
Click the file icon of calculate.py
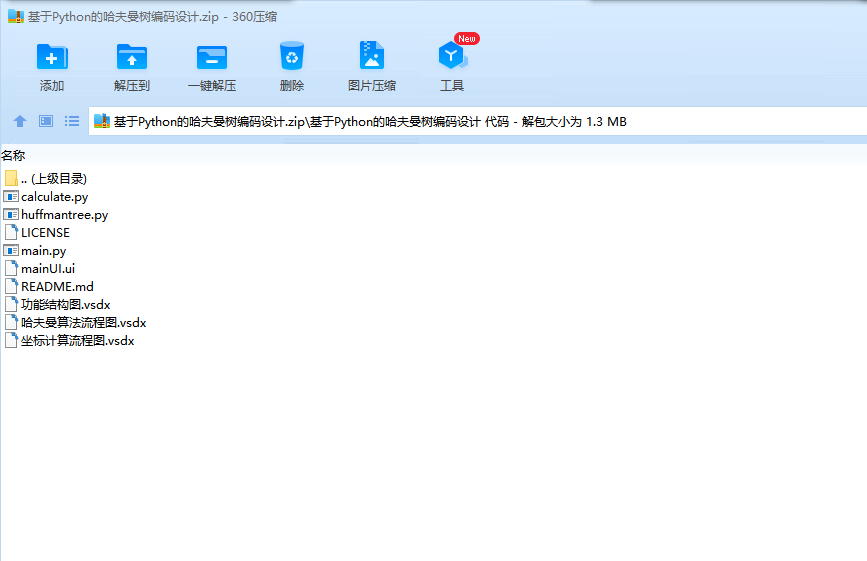click(11, 196)
